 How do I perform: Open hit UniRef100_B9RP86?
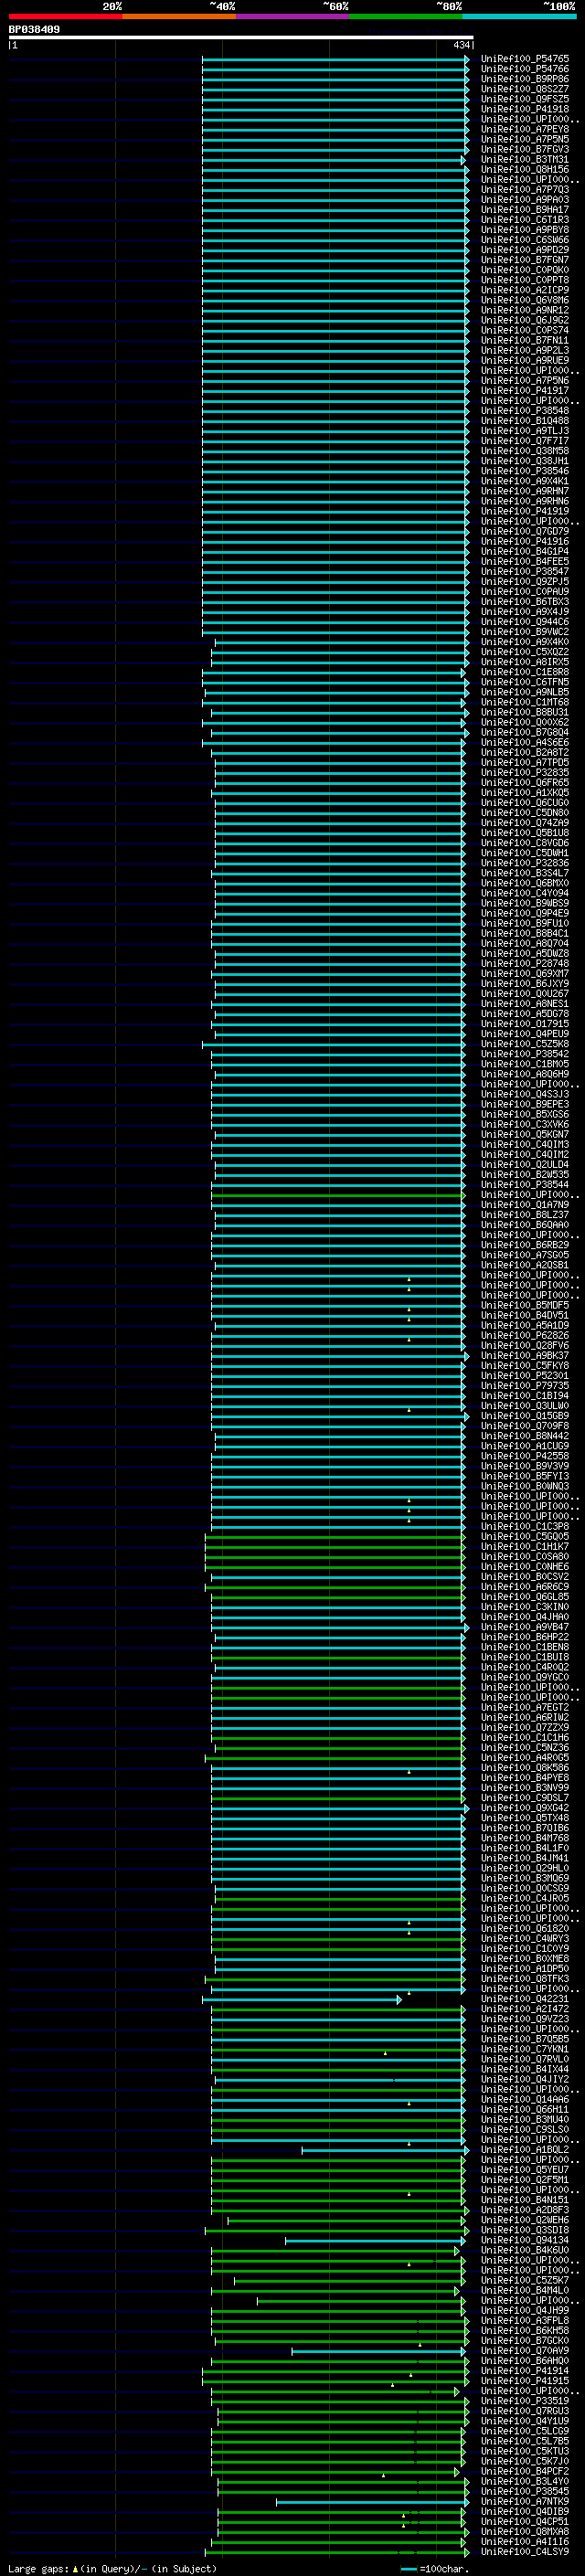tap(525, 79)
